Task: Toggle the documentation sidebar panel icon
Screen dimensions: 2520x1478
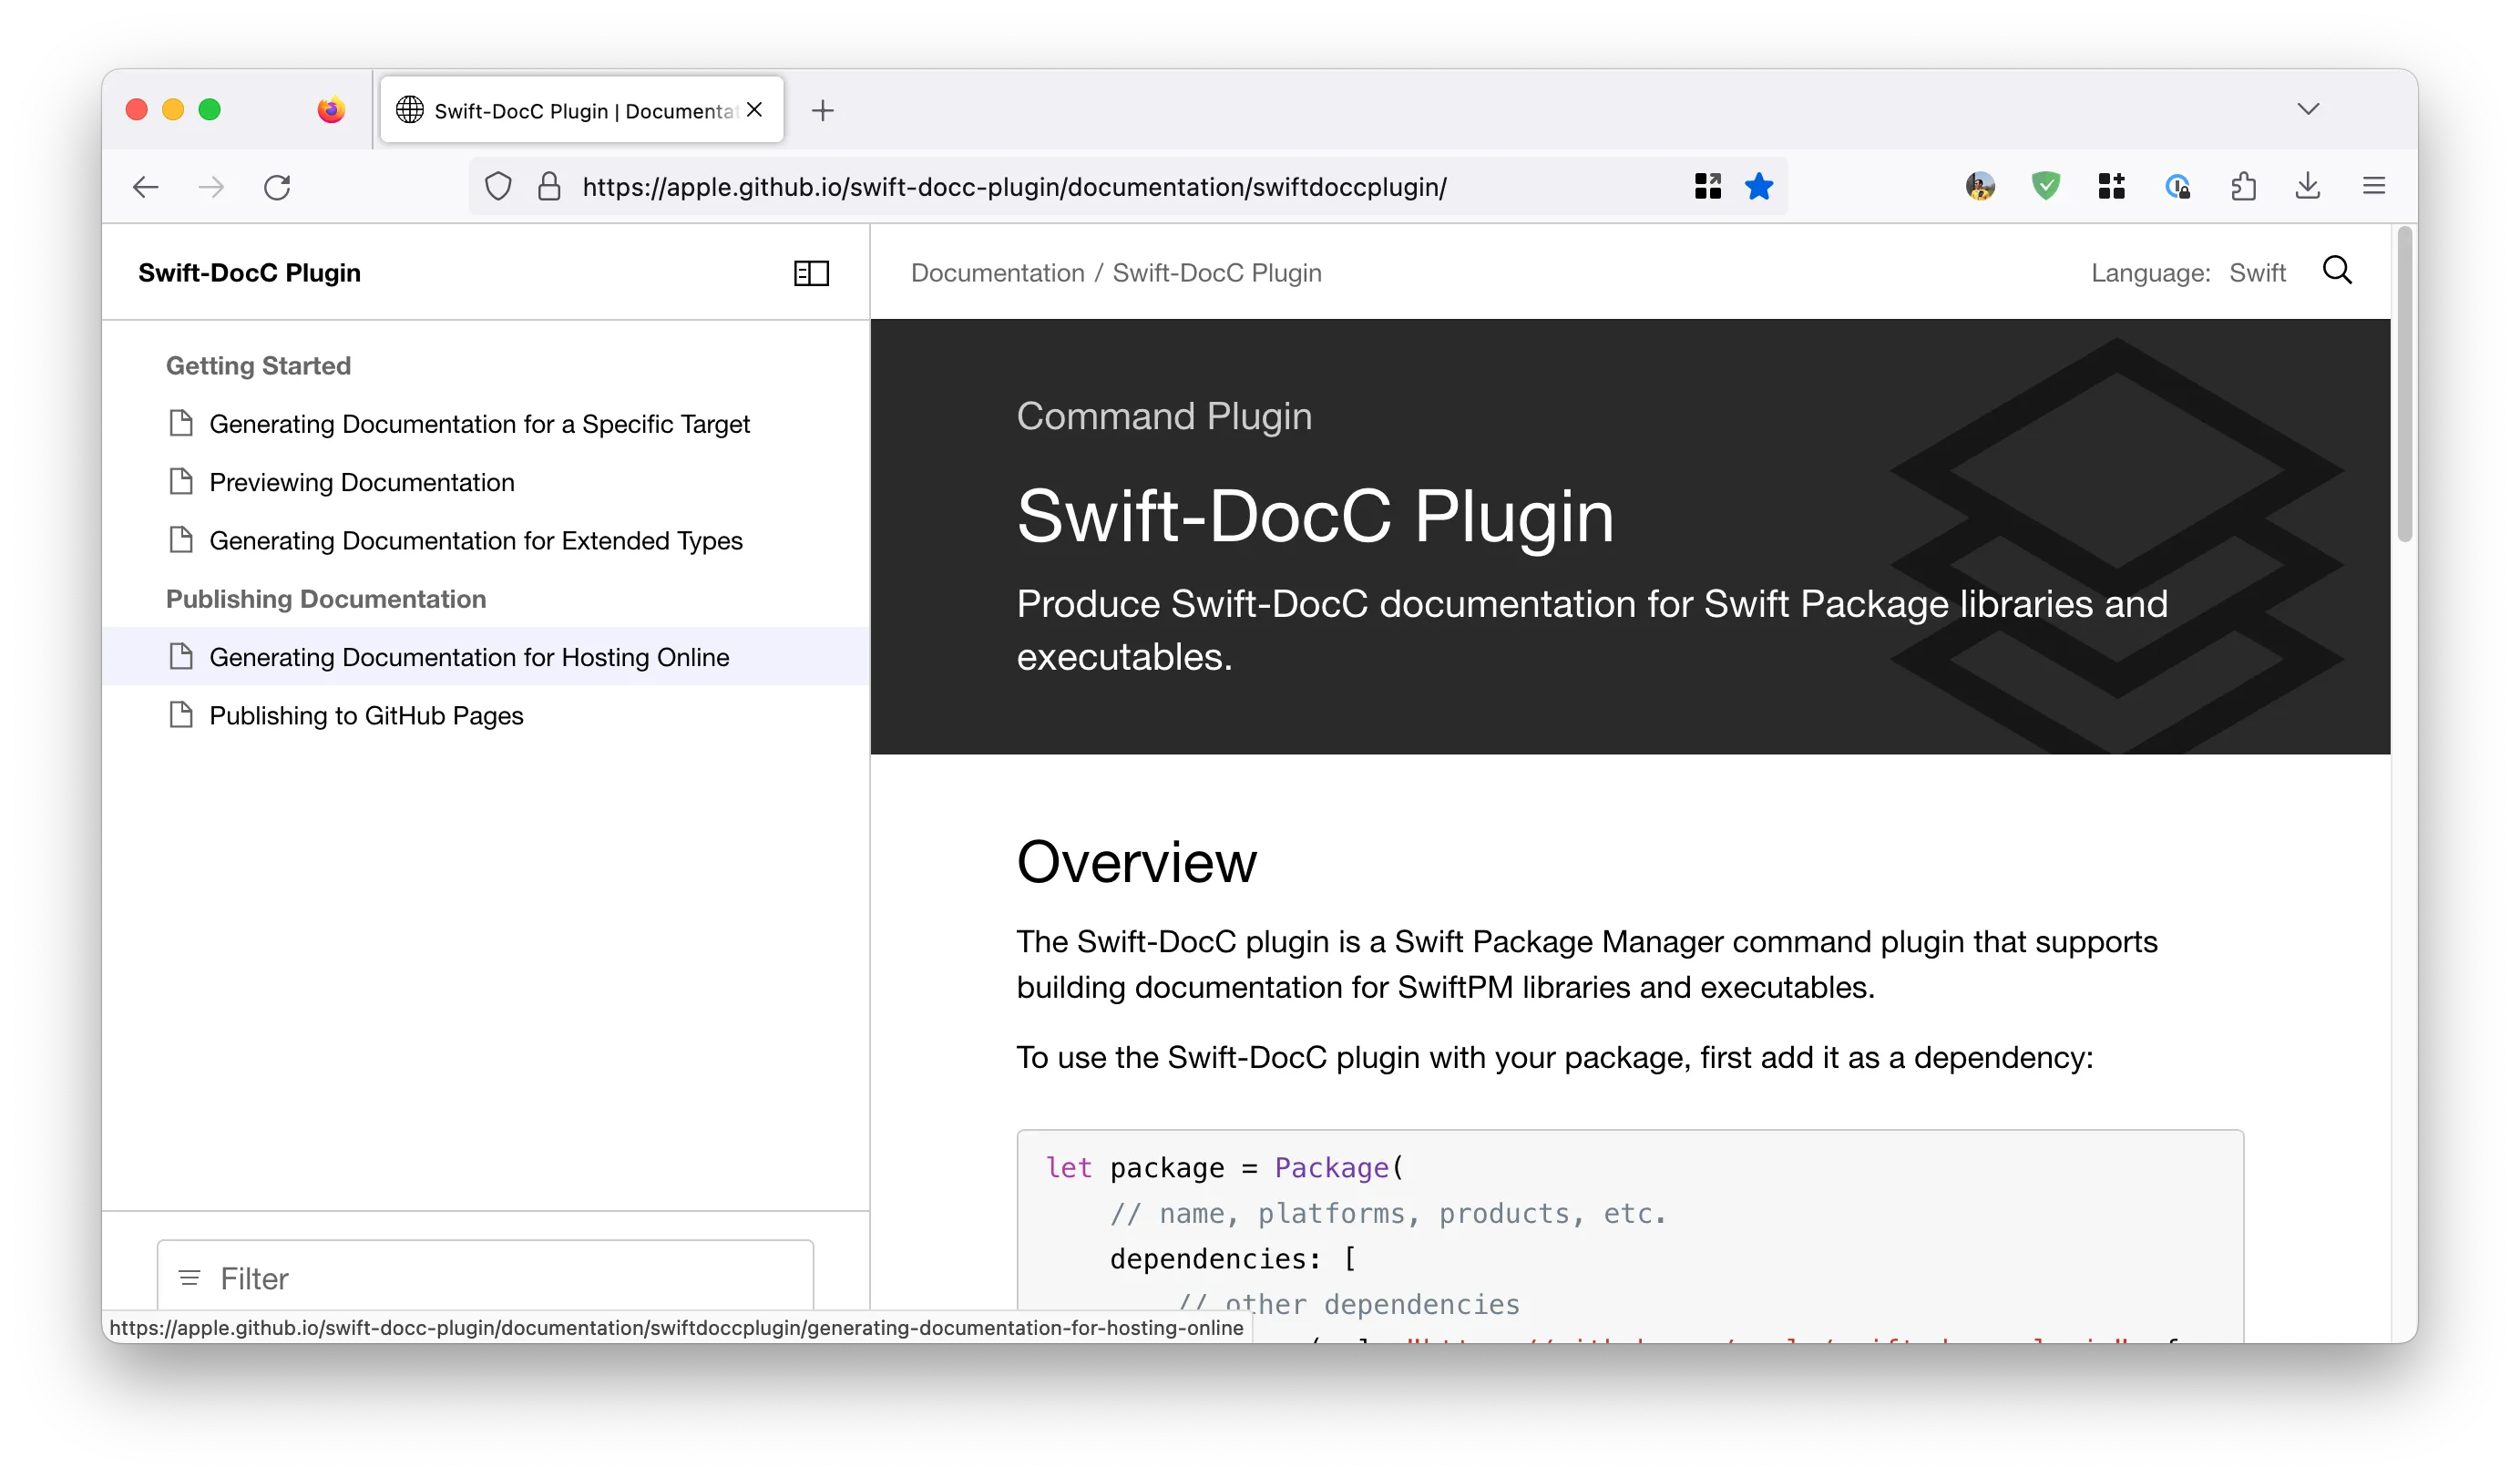Action: tap(811, 273)
